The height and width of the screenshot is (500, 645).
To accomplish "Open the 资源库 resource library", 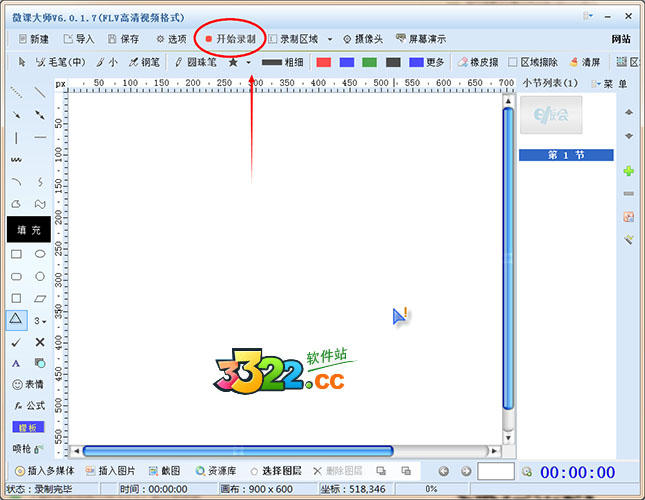I will click(216, 471).
